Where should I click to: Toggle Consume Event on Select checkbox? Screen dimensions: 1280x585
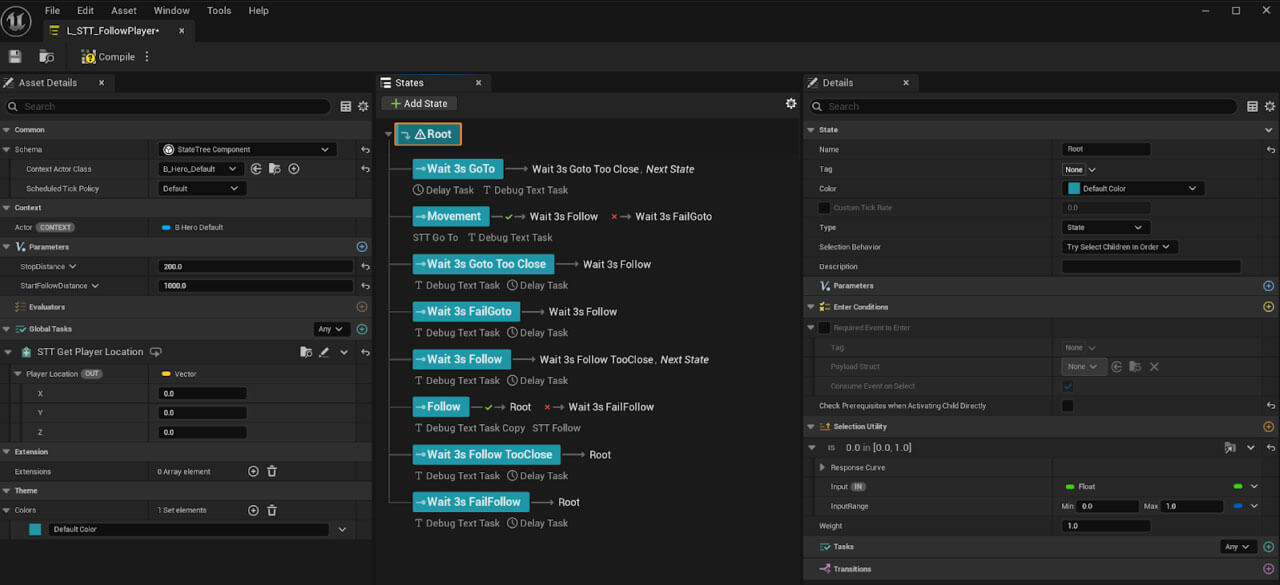[1068, 386]
